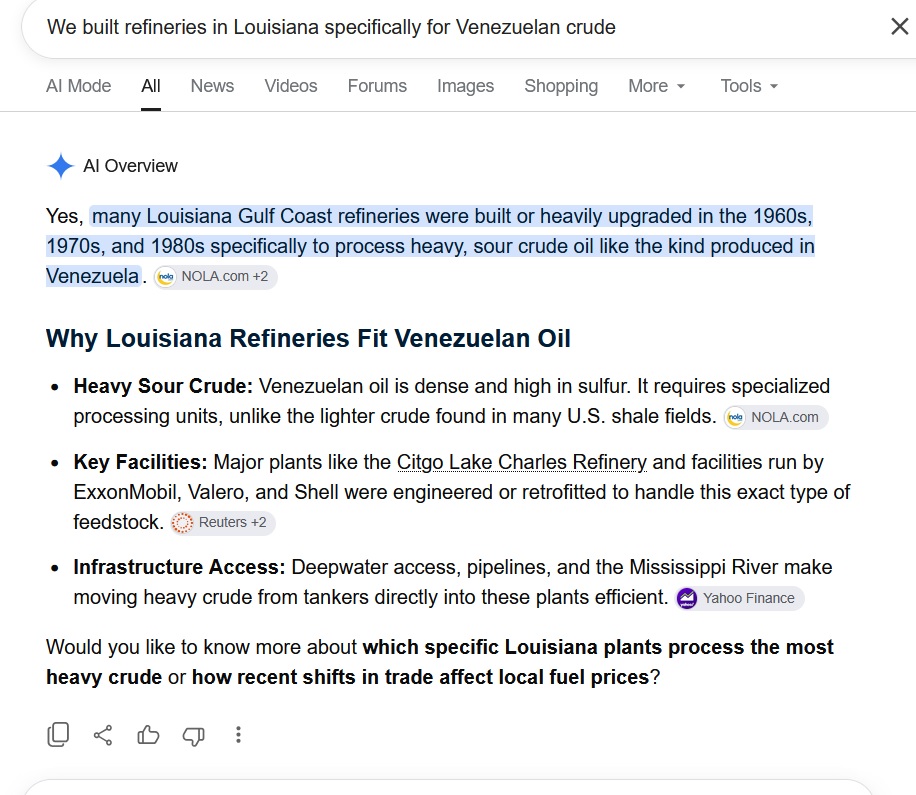Switch to AI Mode
This screenshot has height=795, width=916.
click(x=78, y=86)
